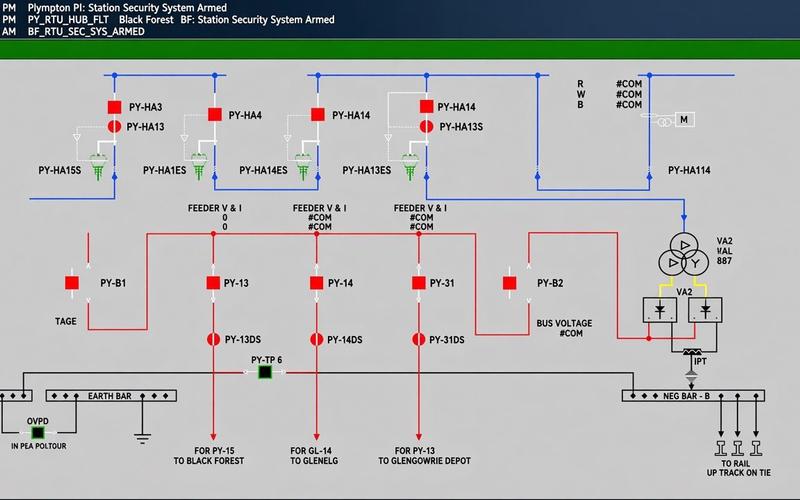Click the PY-HA14 breaker above PY-HA14ES
Image resolution: width=800 pixels, height=500 pixels.
point(318,115)
